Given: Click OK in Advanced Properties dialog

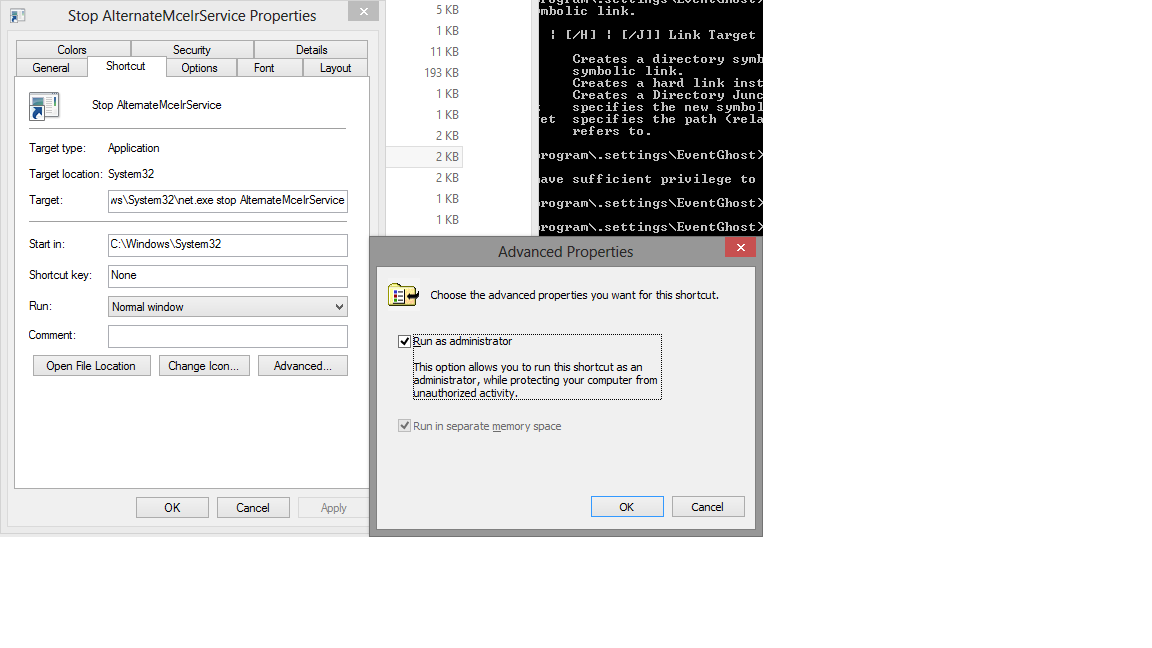Looking at the screenshot, I should (627, 507).
